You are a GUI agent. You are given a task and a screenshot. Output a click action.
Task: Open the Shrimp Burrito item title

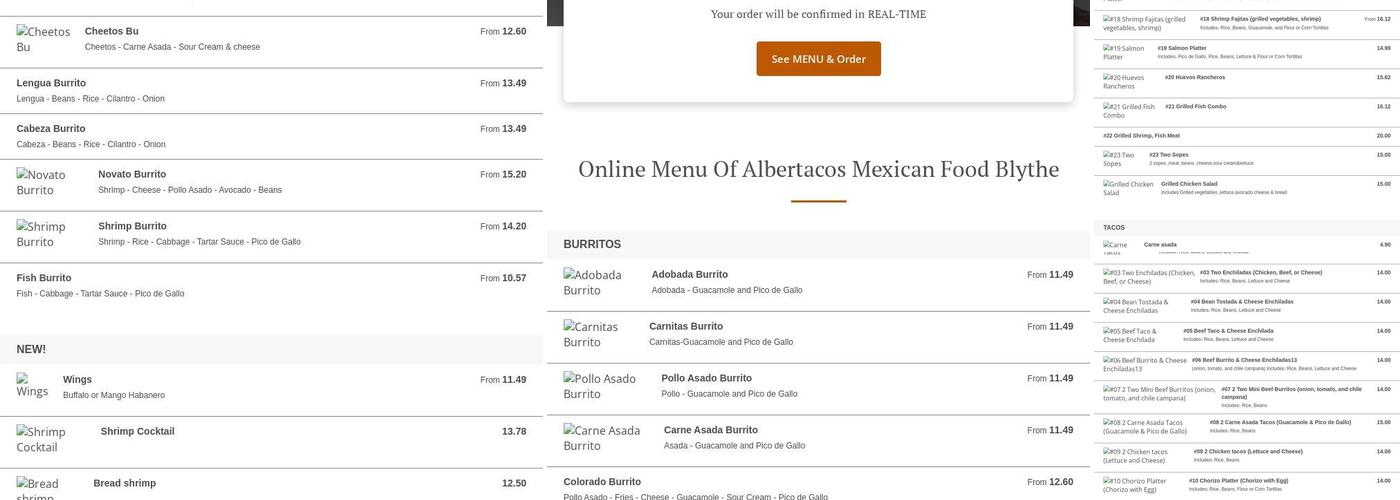point(132,226)
